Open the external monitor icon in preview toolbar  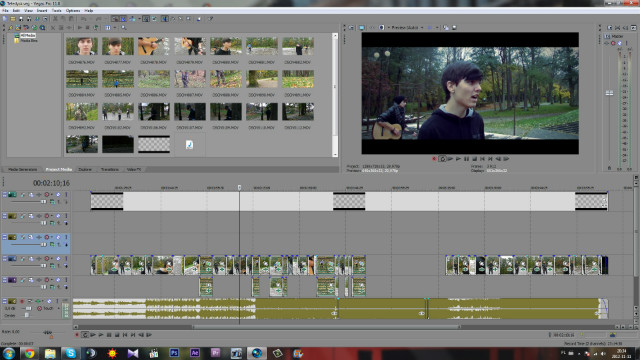point(362,28)
